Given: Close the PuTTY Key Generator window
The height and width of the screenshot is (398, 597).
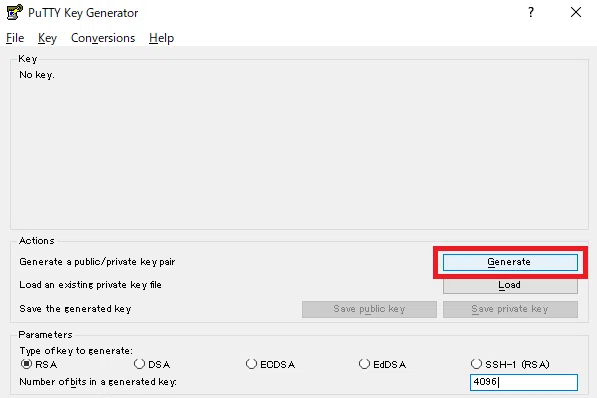Looking at the screenshot, I should click(x=576, y=12).
